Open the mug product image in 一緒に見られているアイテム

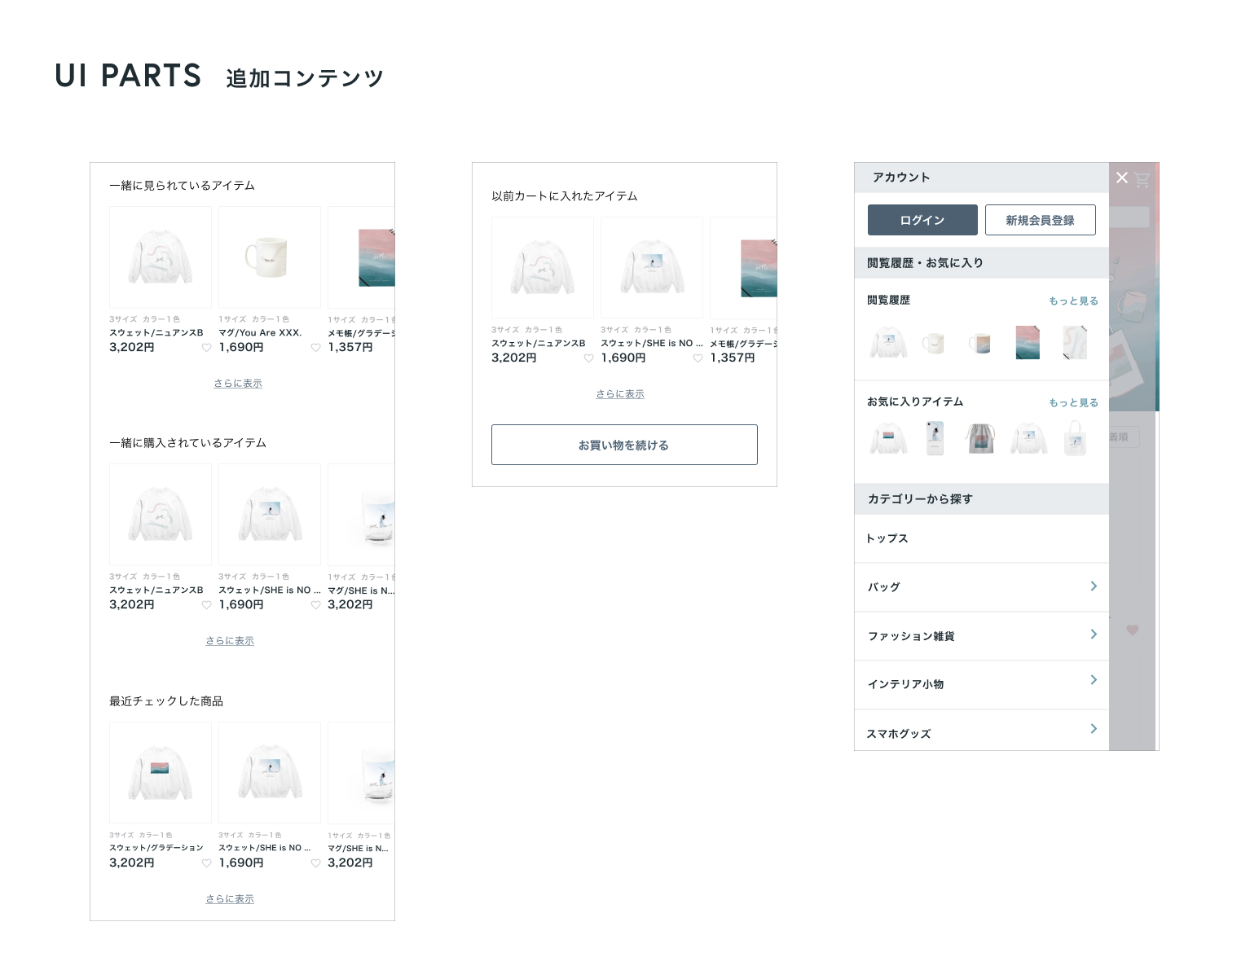(x=269, y=257)
